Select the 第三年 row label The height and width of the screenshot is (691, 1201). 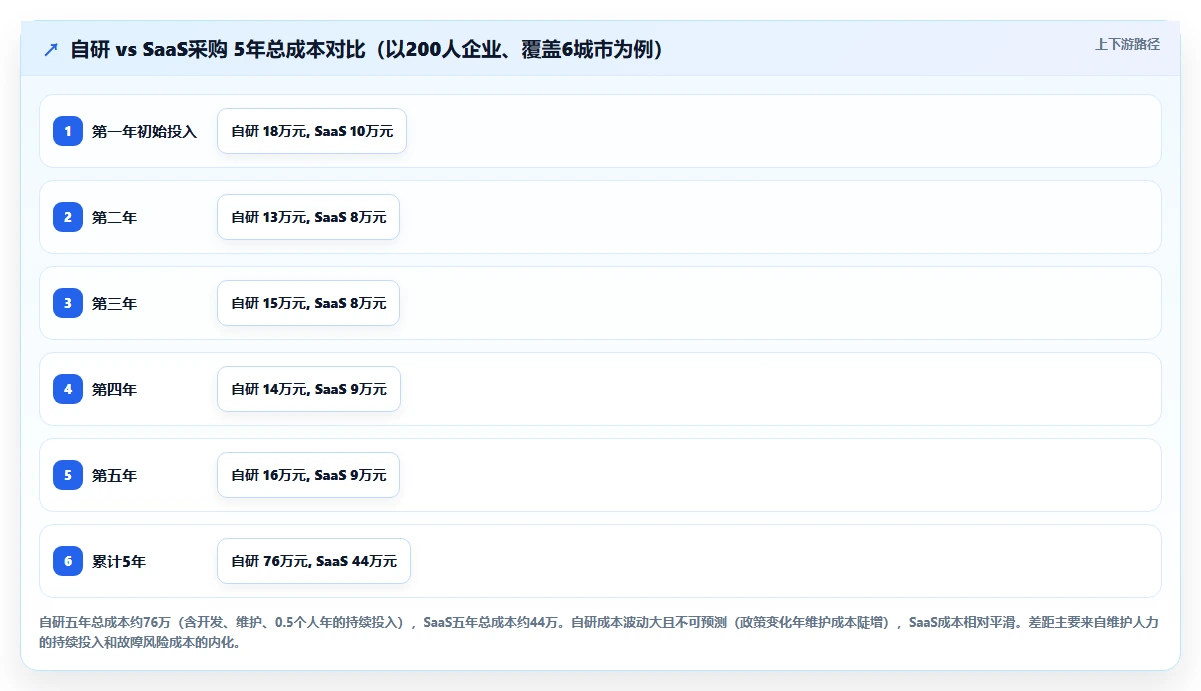point(114,303)
